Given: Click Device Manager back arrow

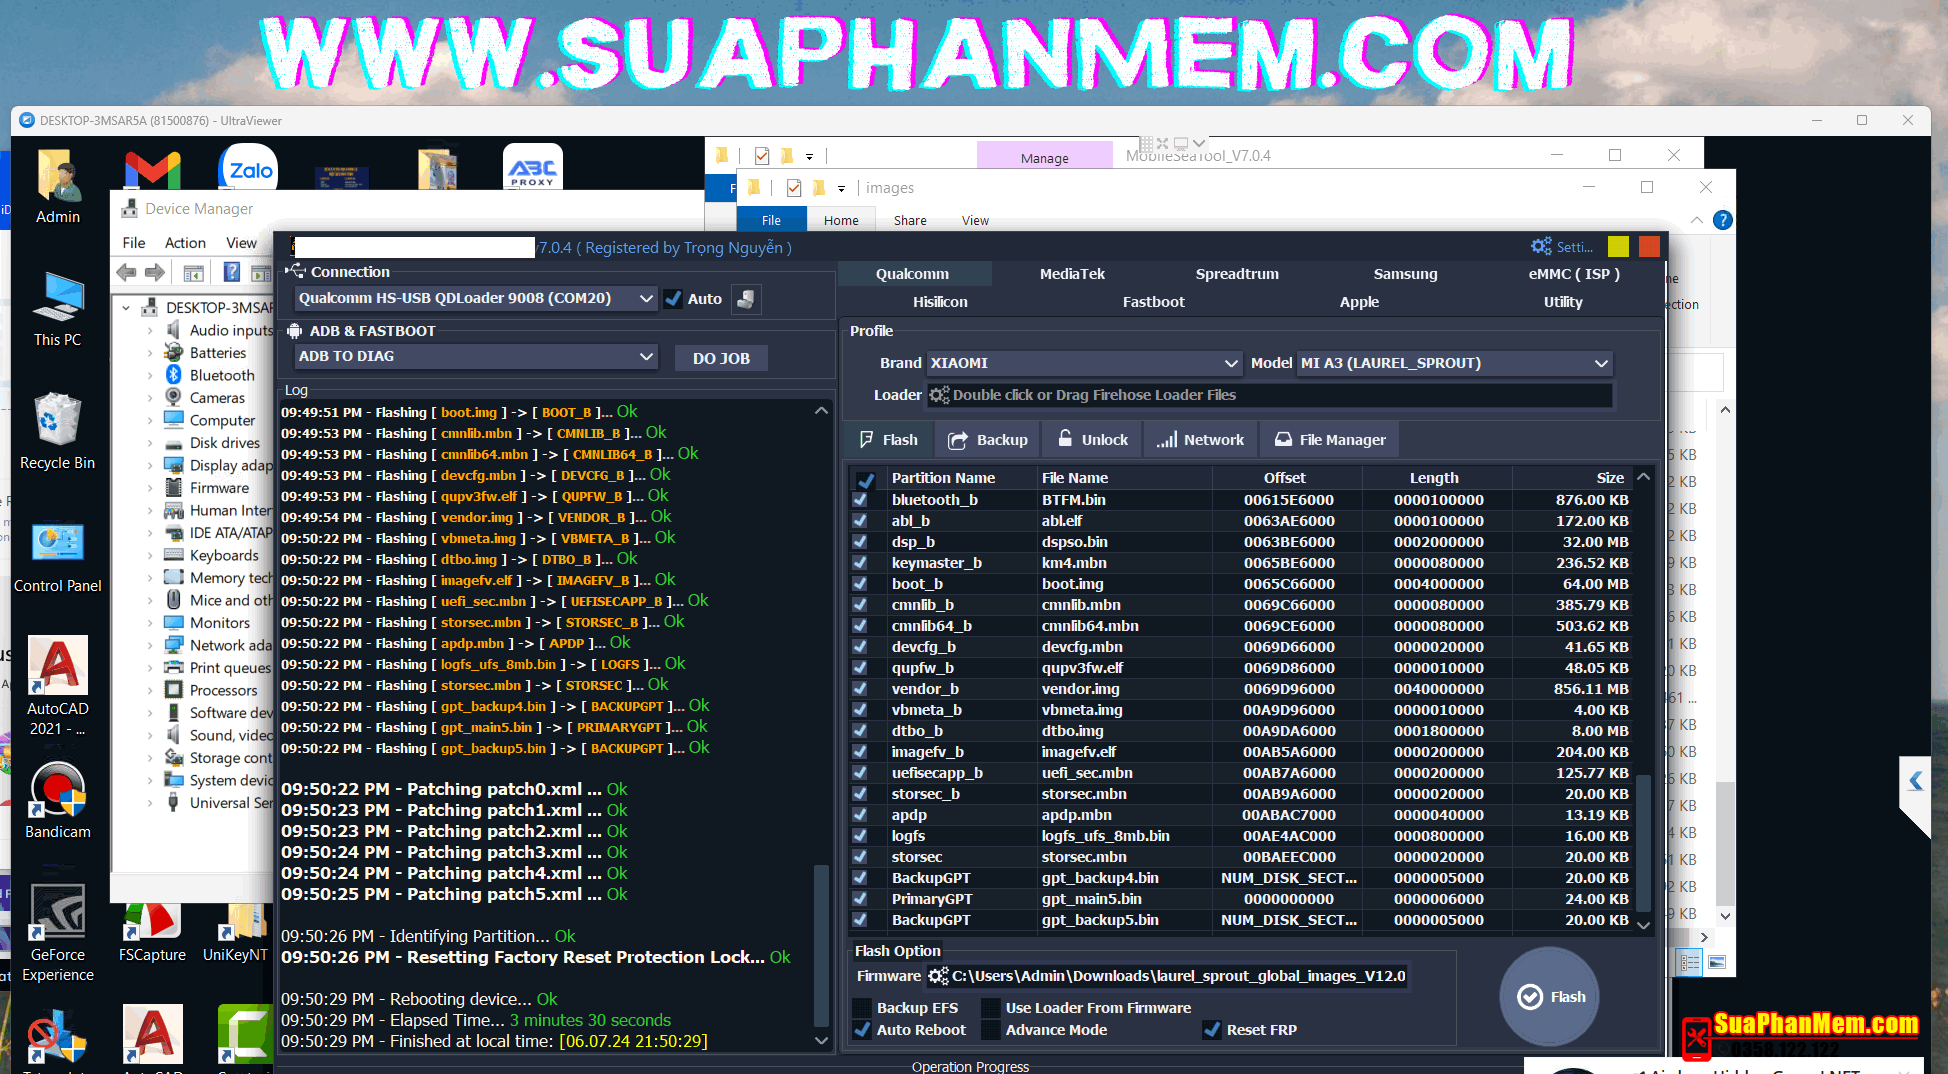Looking at the screenshot, I should click(x=126, y=272).
